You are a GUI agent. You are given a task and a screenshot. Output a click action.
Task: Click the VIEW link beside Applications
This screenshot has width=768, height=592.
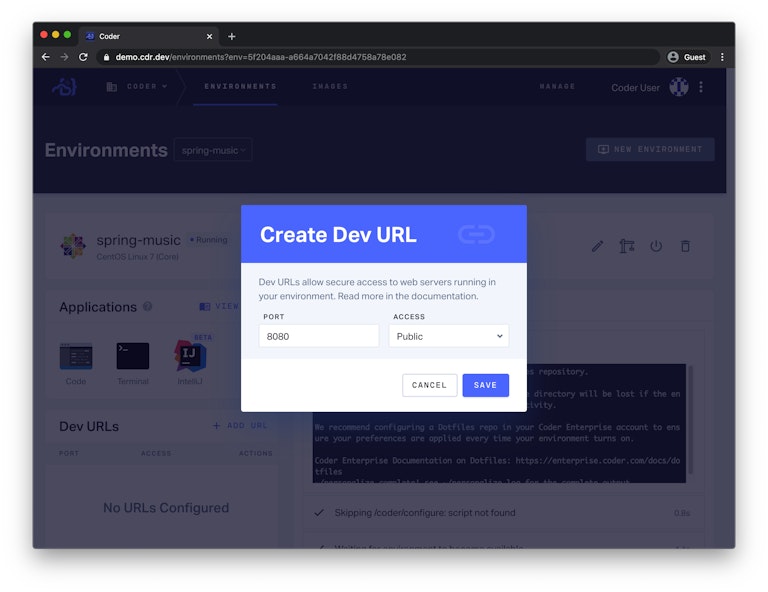click(x=219, y=306)
